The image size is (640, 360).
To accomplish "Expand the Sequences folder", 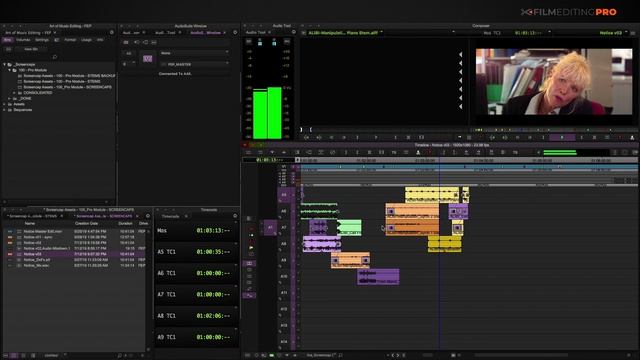I will [x=4, y=110].
